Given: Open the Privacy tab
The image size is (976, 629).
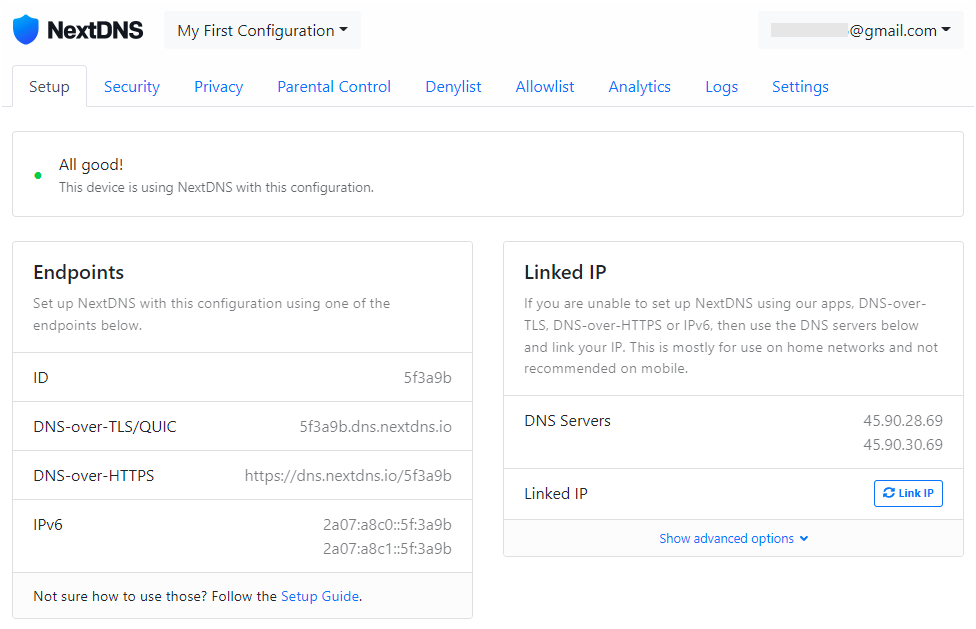Looking at the screenshot, I should (x=218, y=86).
